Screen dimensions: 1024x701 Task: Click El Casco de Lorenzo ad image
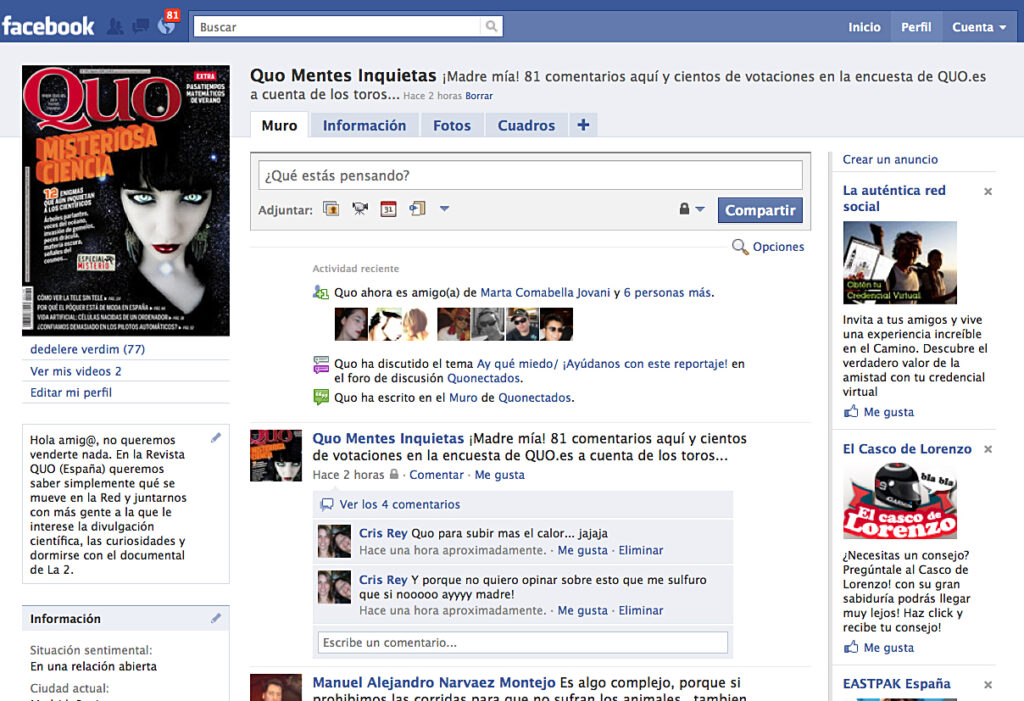click(900, 501)
